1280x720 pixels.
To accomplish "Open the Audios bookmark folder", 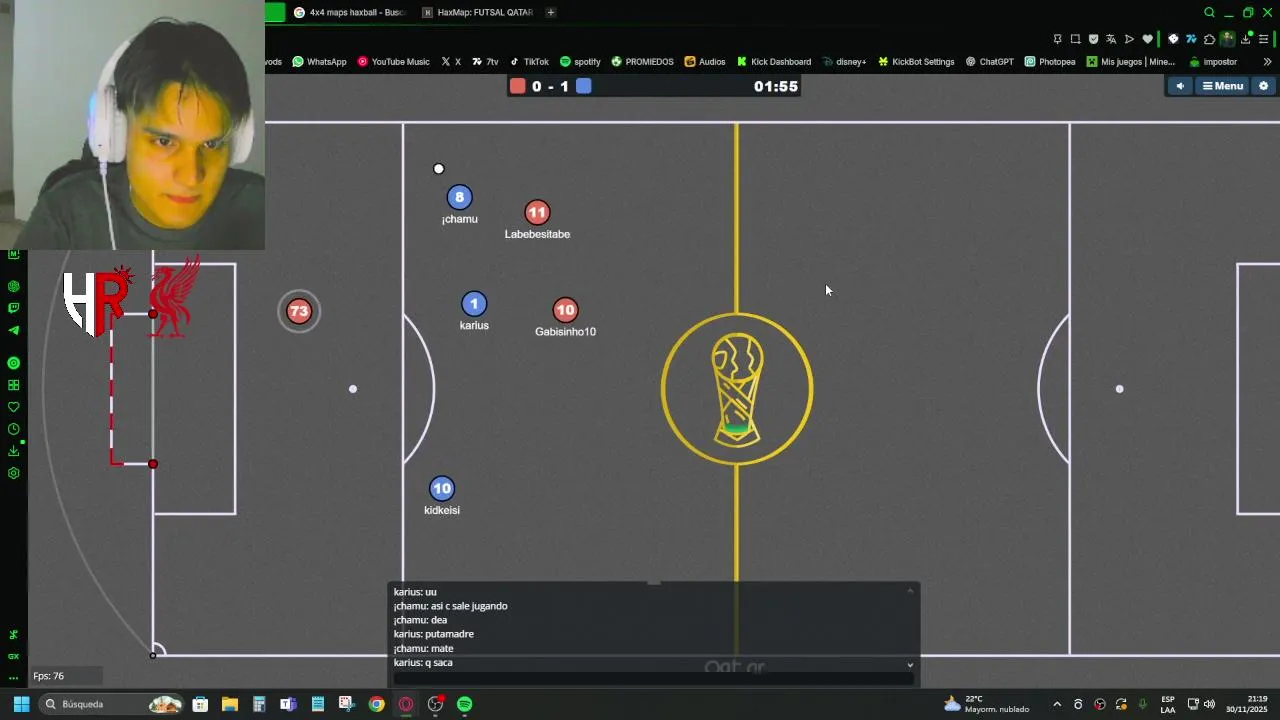I will tap(705, 62).
